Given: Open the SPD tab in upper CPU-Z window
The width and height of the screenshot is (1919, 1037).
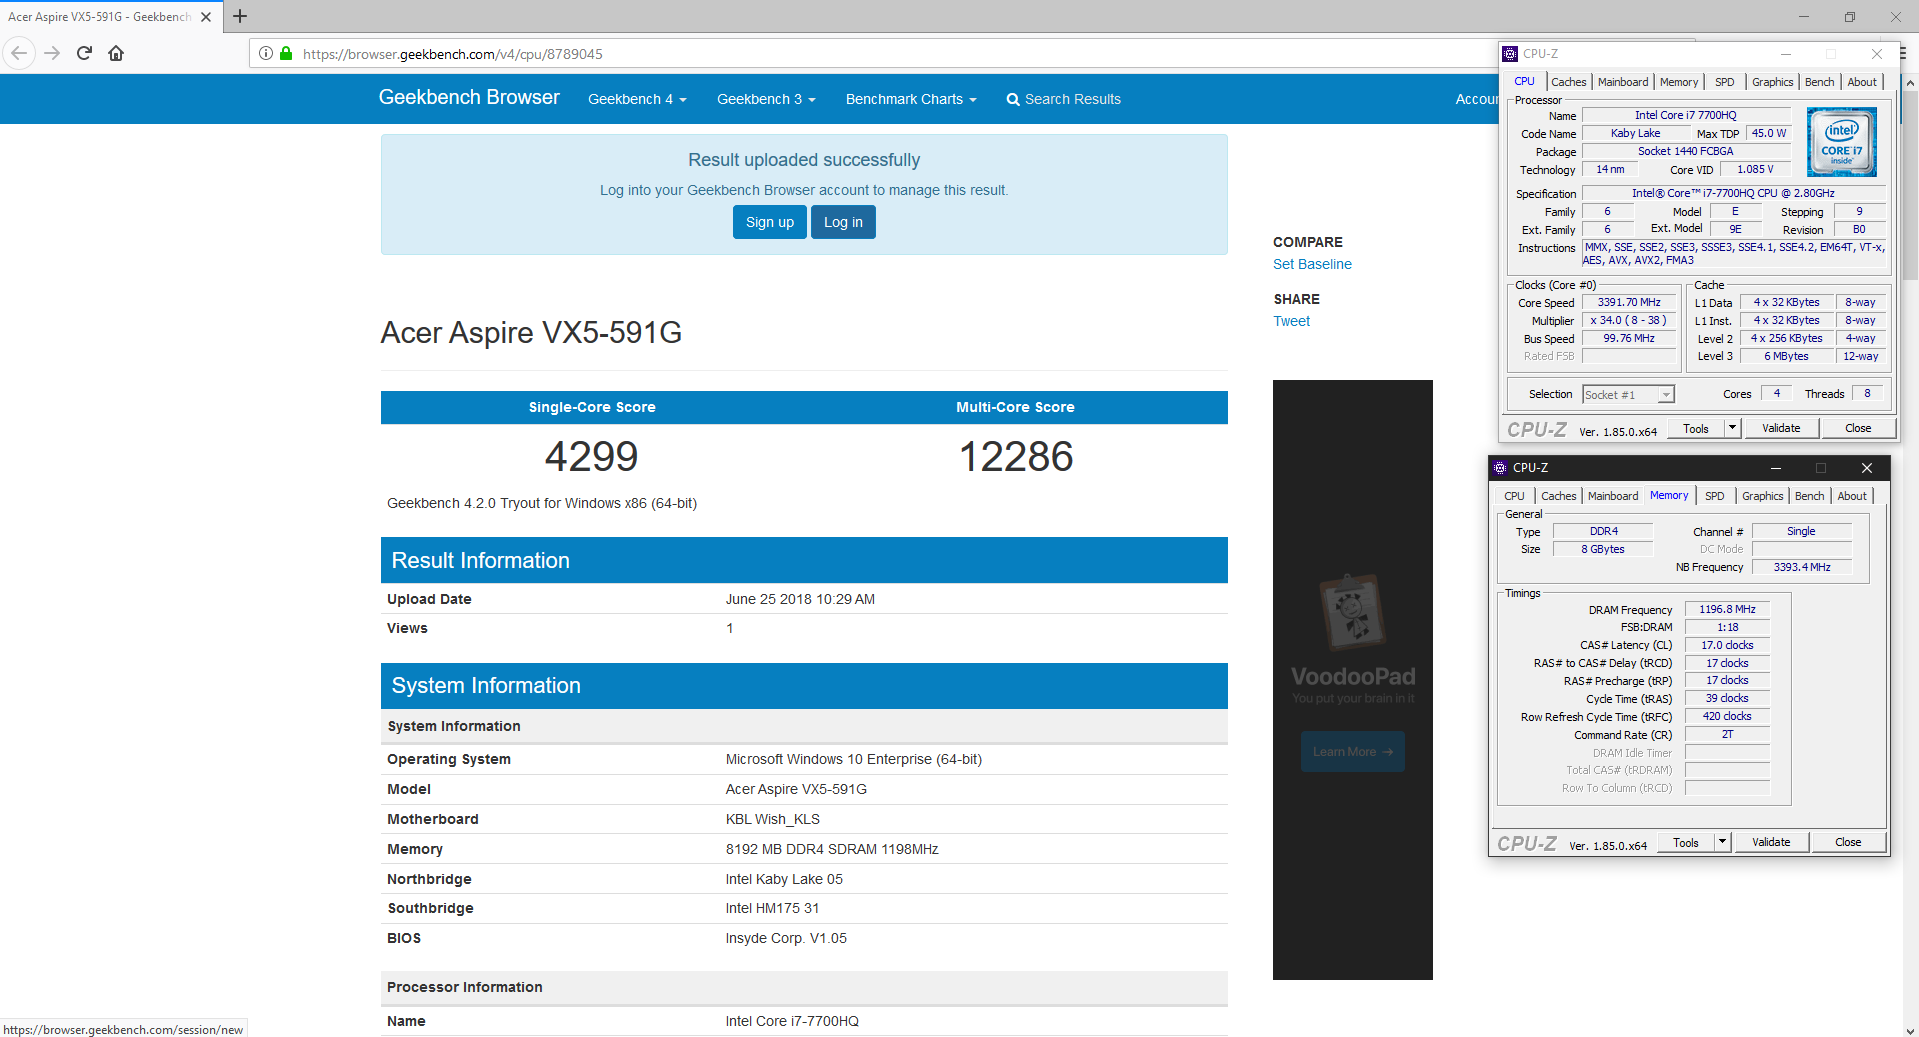Looking at the screenshot, I should coord(1724,82).
